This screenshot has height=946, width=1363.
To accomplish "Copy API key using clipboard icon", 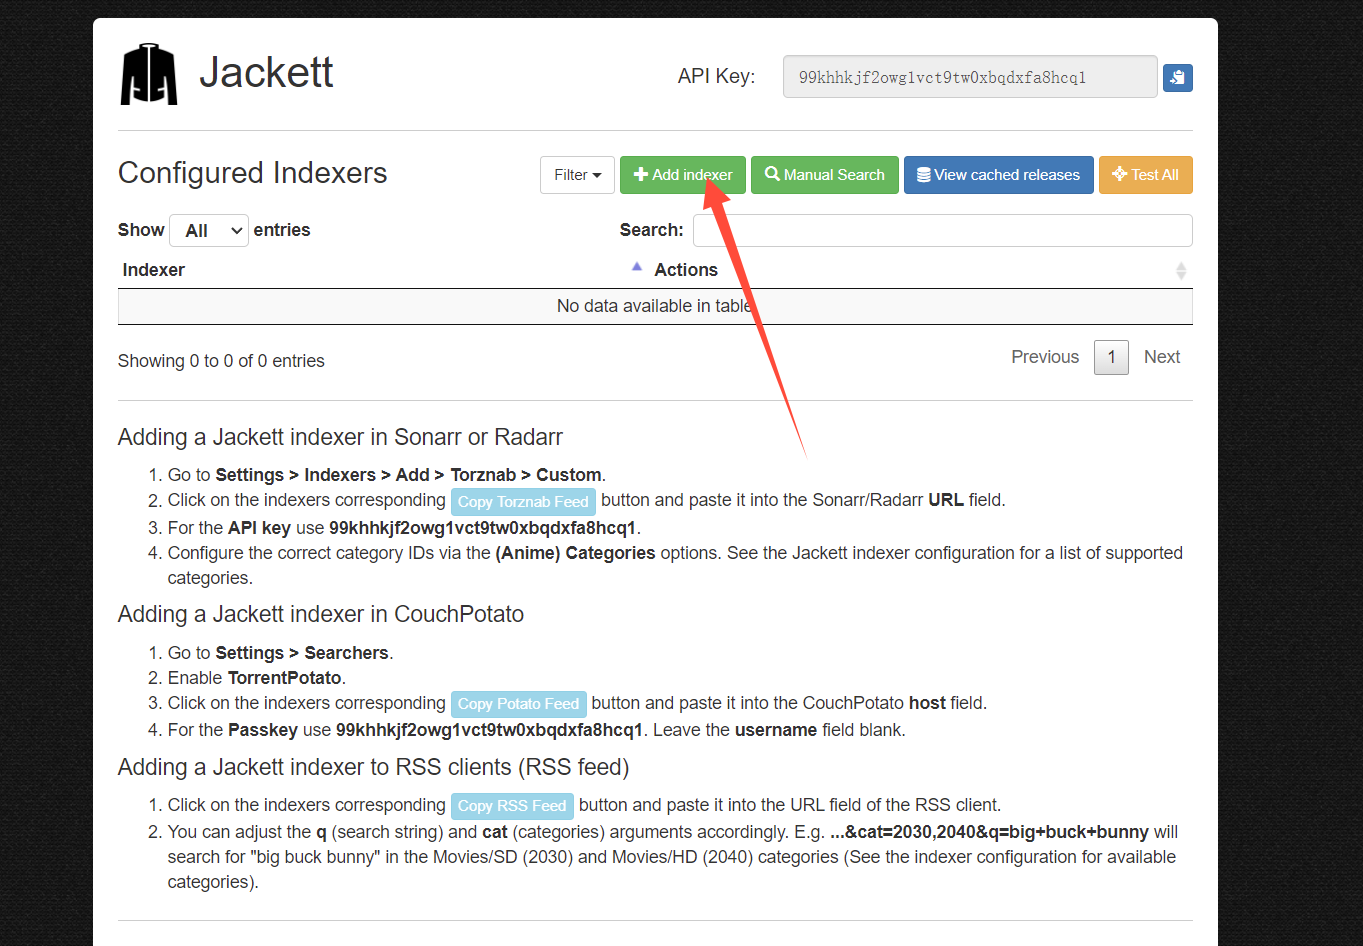I will [1177, 78].
